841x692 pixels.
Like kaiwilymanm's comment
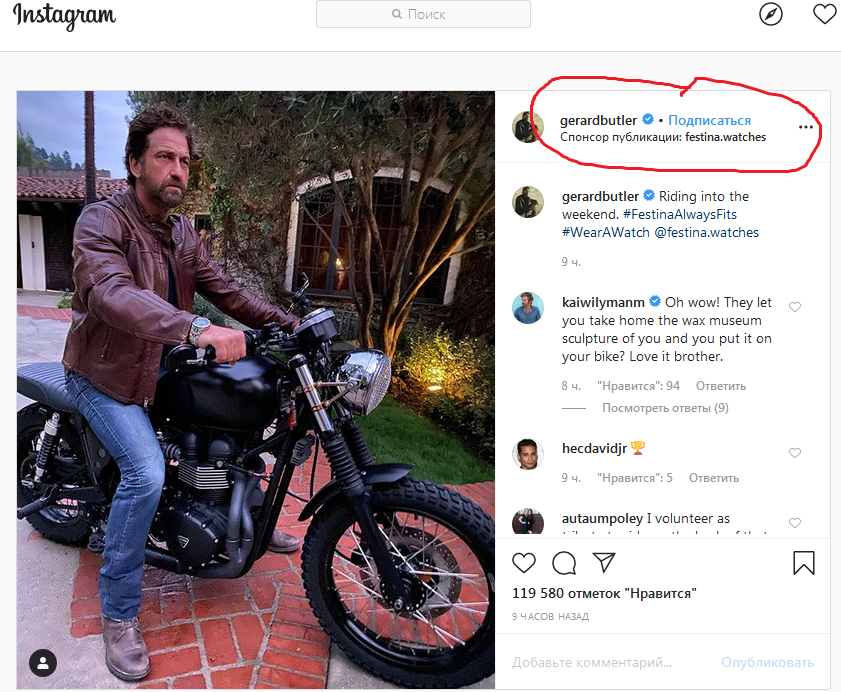795,307
